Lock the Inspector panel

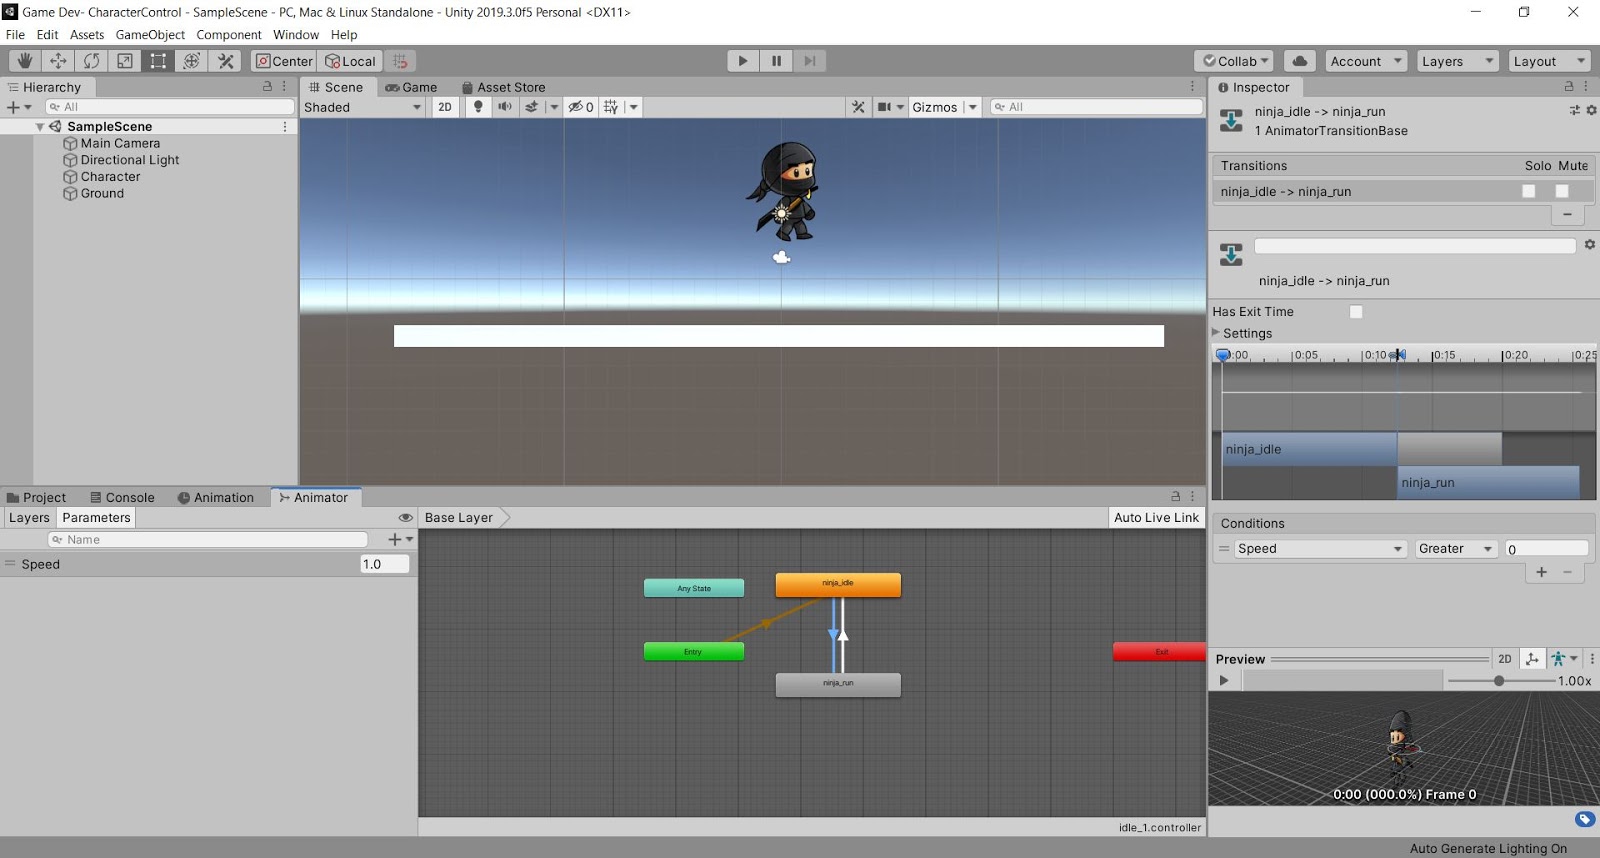click(x=1569, y=87)
